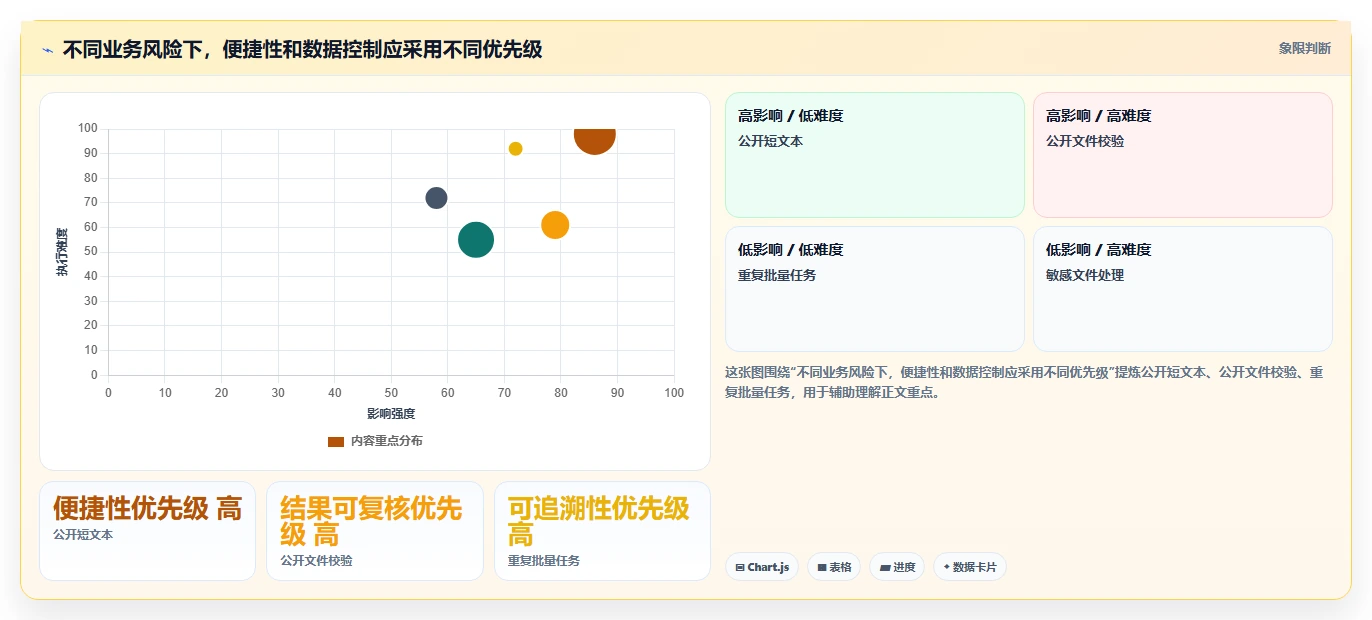Open the 低影响 / 低难度 quadrant card
This screenshot has height=620, width=1372.
875,289
